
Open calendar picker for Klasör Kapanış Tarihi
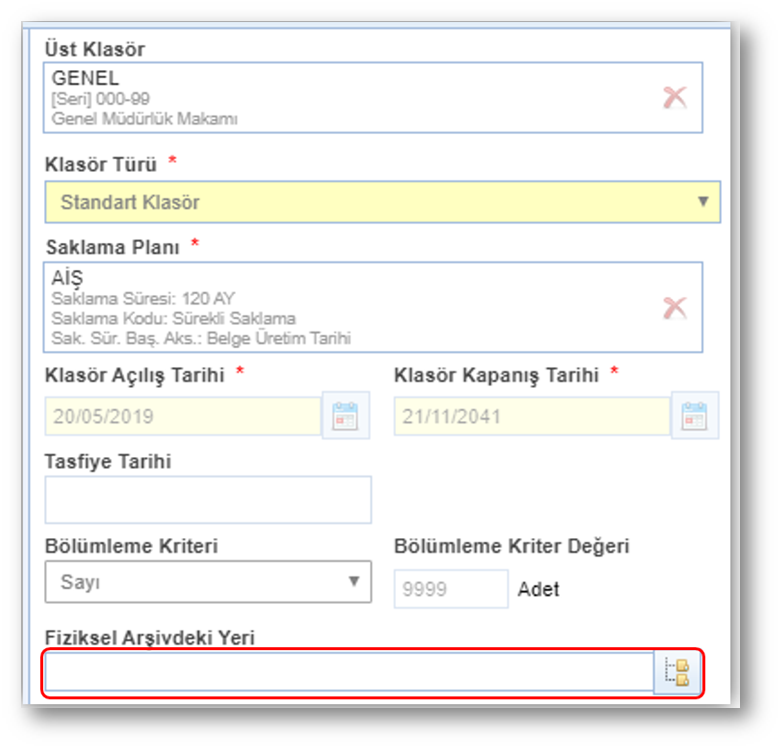694,417
